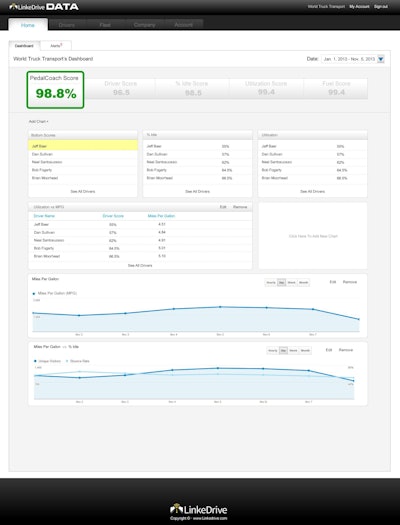Edit the MPG vs % Idle chart
The image size is (400, 525).
tap(329, 350)
